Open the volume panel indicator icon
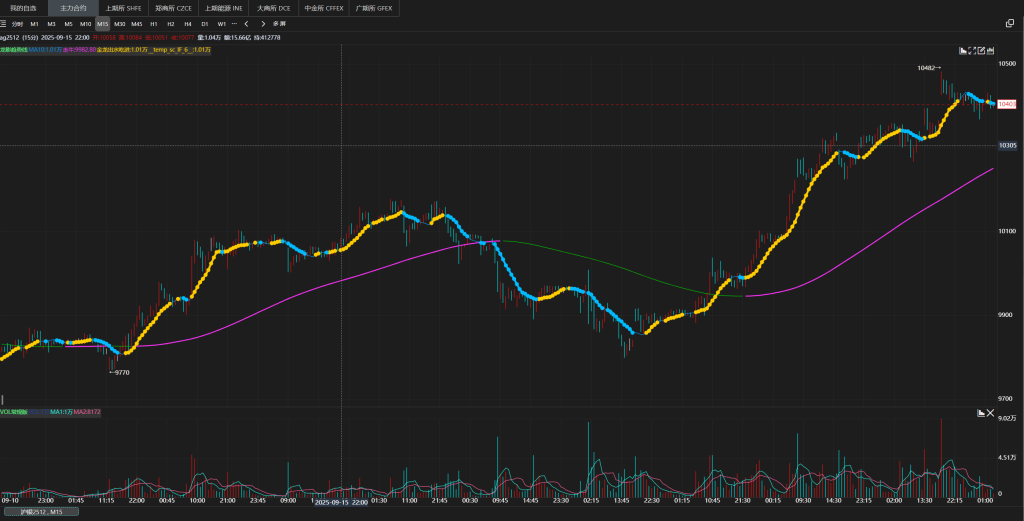This screenshot has height=521, width=1024. (x=980, y=413)
